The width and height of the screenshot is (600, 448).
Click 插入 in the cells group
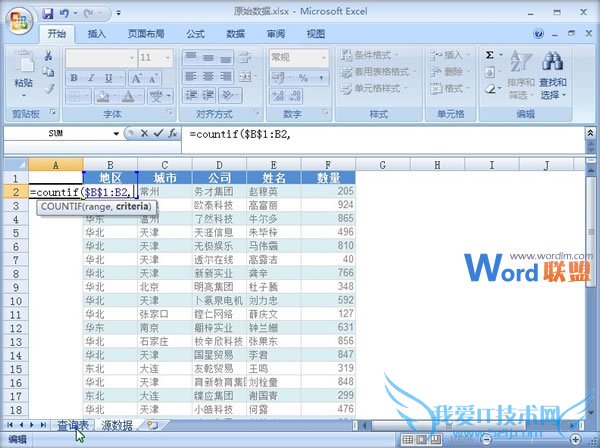pos(449,55)
